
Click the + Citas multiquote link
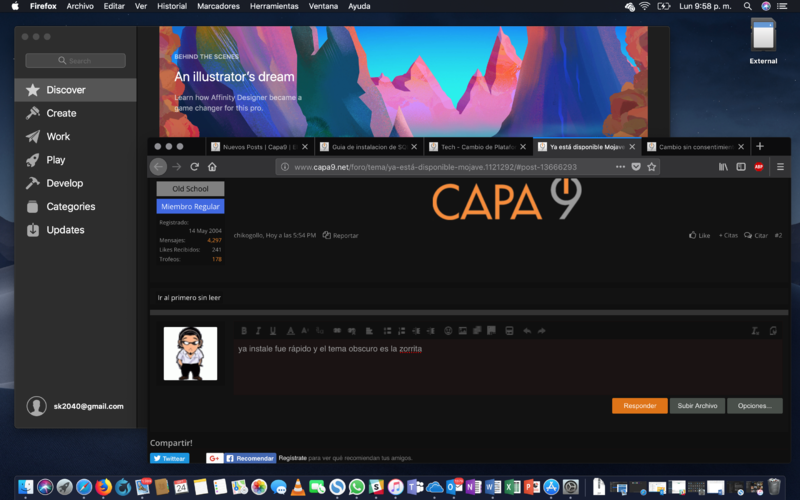pos(728,235)
